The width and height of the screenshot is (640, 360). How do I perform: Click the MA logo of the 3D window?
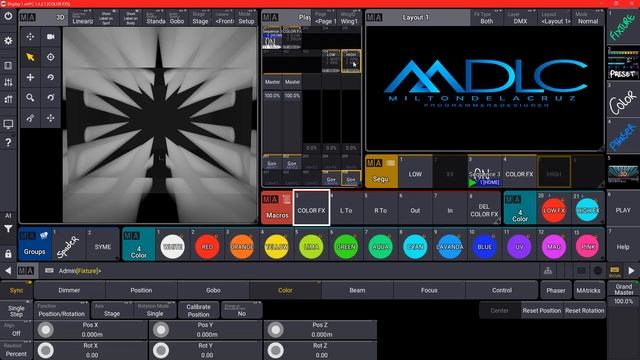(27, 18)
